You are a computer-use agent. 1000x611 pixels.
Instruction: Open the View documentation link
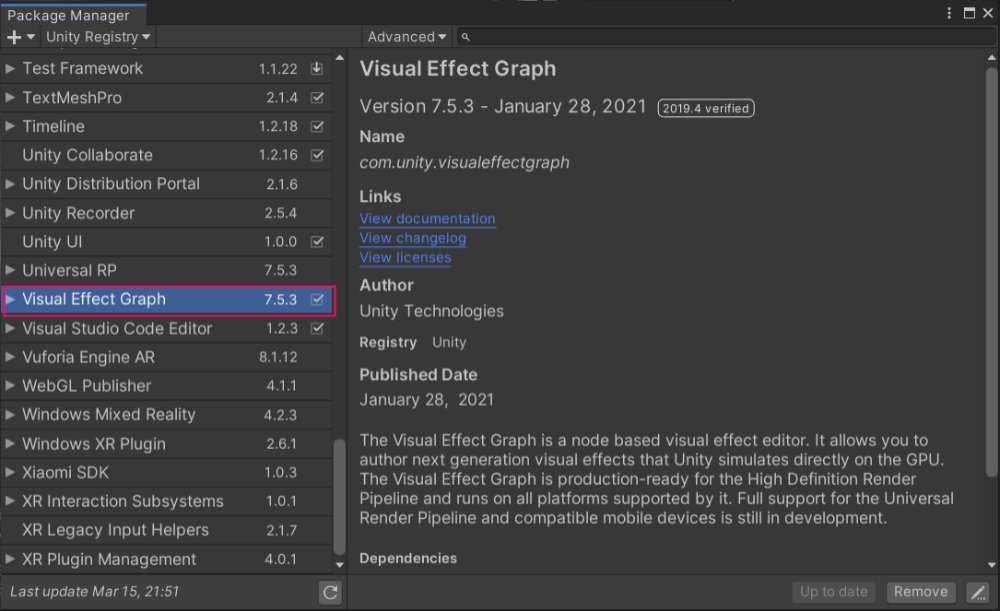[x=427, y=219]
